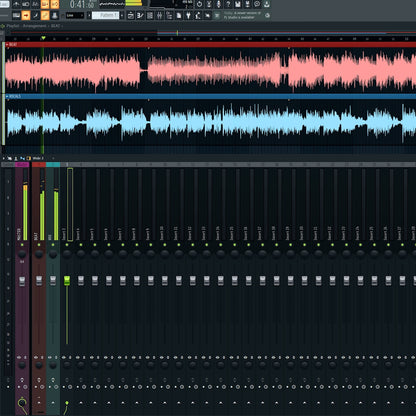
Task: Click the blue VOCALS waveform clip
Action: tap(211, 122)
